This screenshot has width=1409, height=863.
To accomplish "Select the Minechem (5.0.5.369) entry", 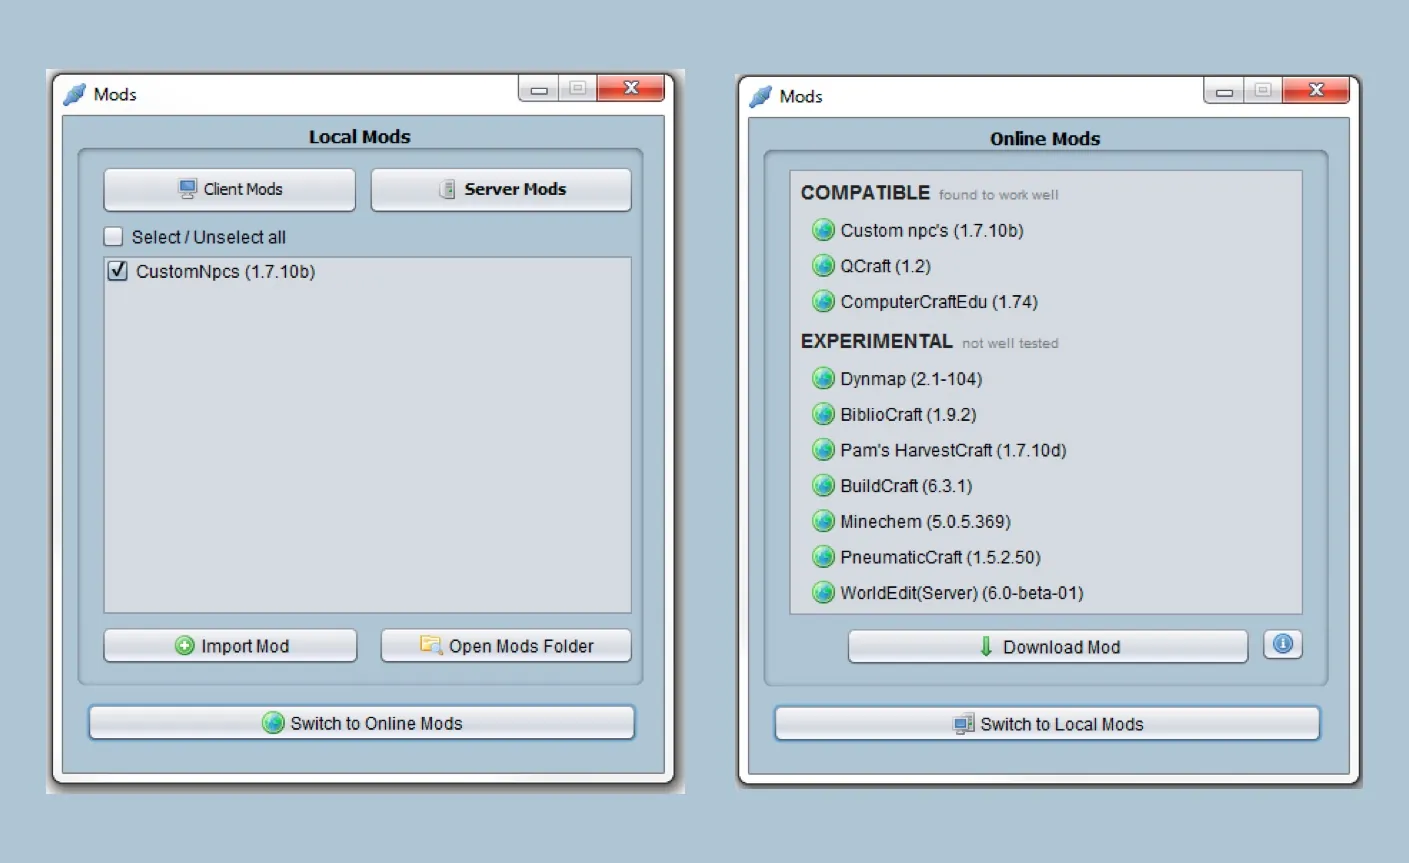I will pyautogui.click(x=925, y=521).
